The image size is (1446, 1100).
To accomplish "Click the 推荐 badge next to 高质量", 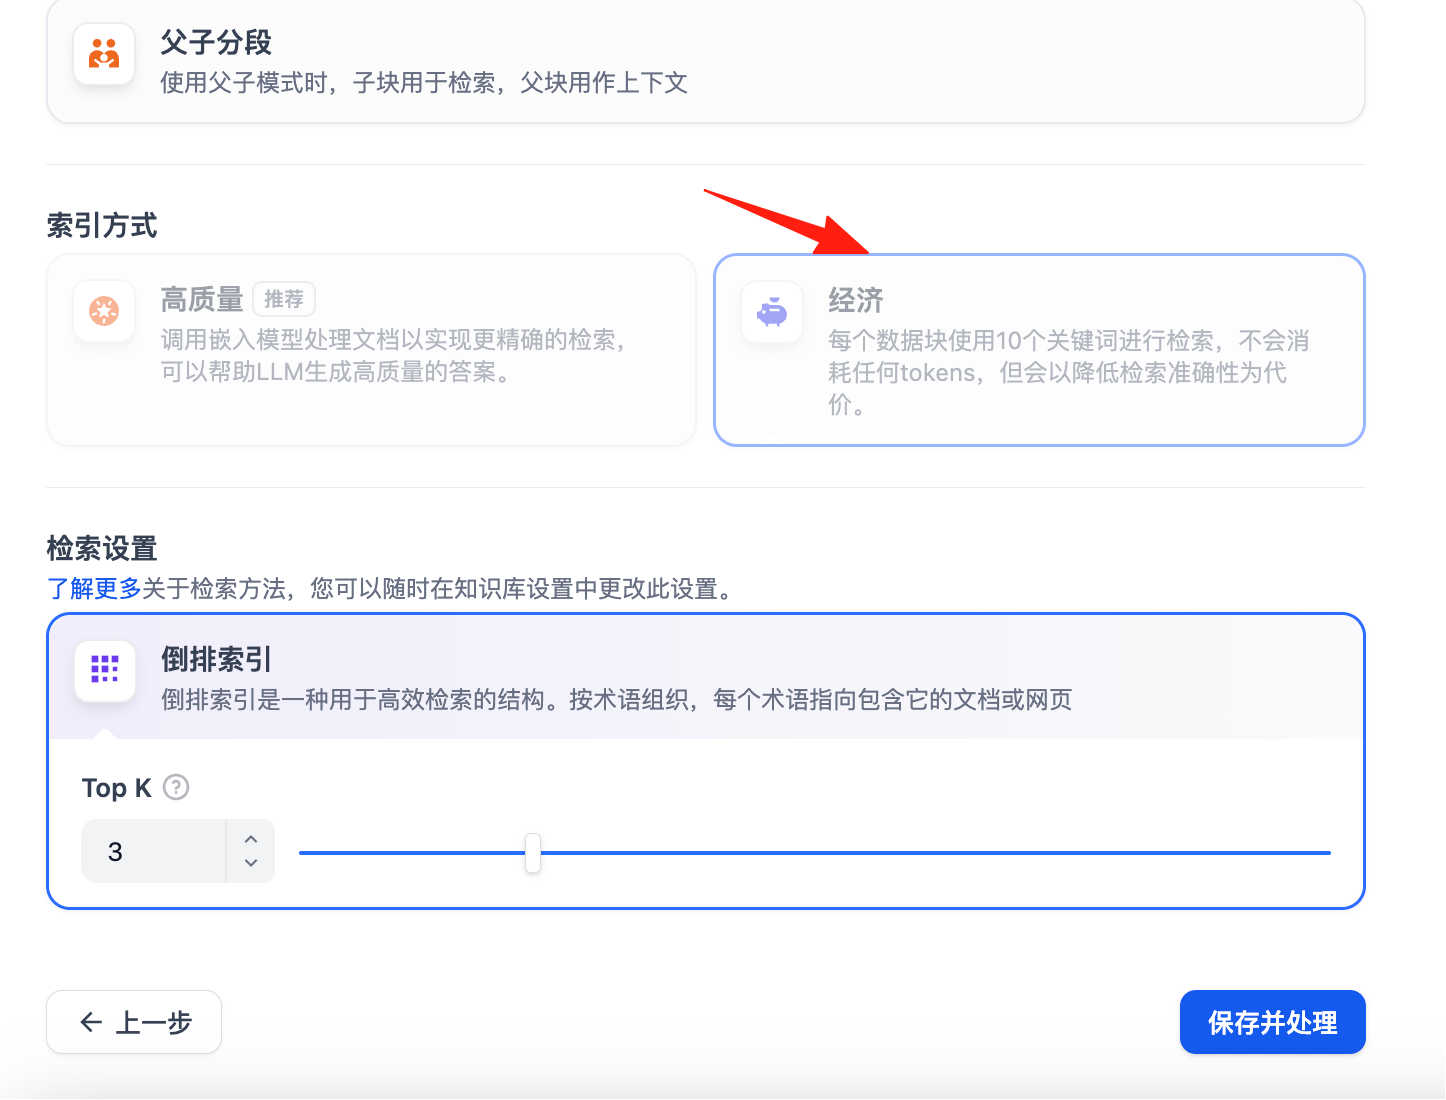I will pos(284,299).
